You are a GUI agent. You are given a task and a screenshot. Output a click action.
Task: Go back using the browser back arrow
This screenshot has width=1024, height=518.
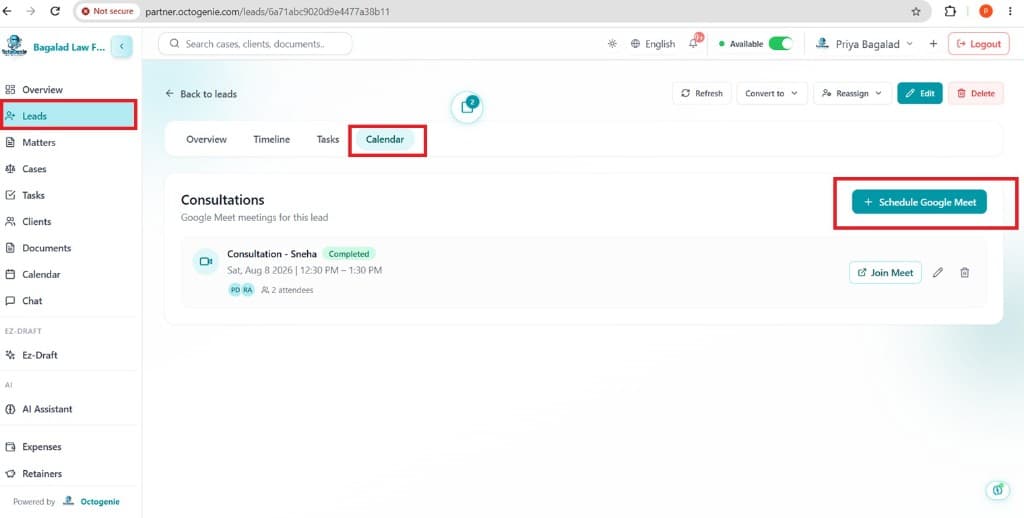point(7,11)
